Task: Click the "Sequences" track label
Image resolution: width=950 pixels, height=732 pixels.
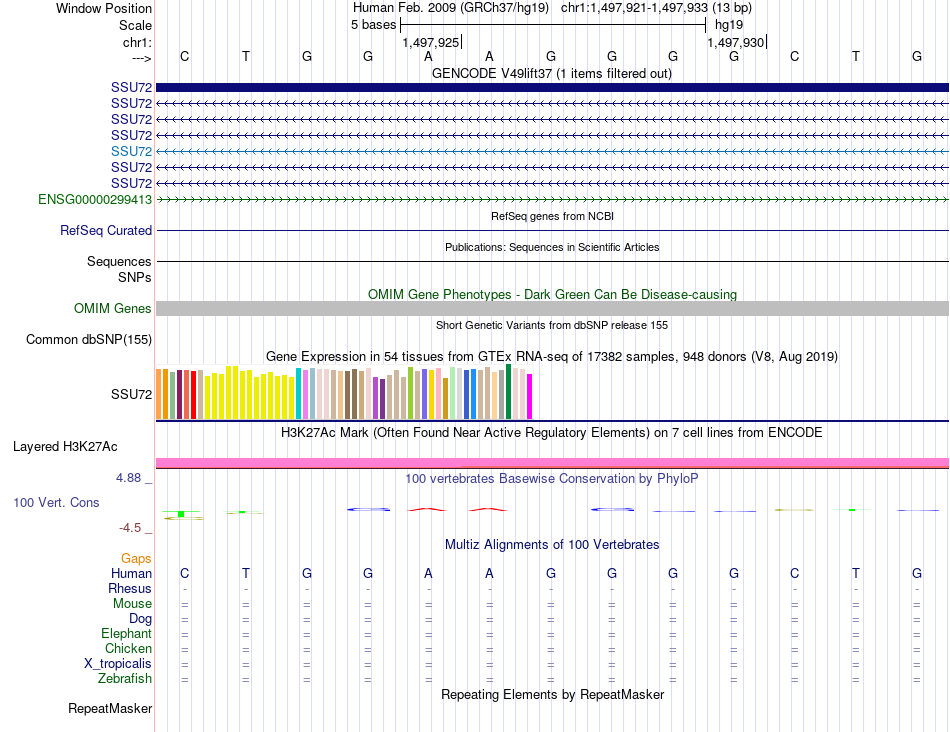Action: pos(119,261)
